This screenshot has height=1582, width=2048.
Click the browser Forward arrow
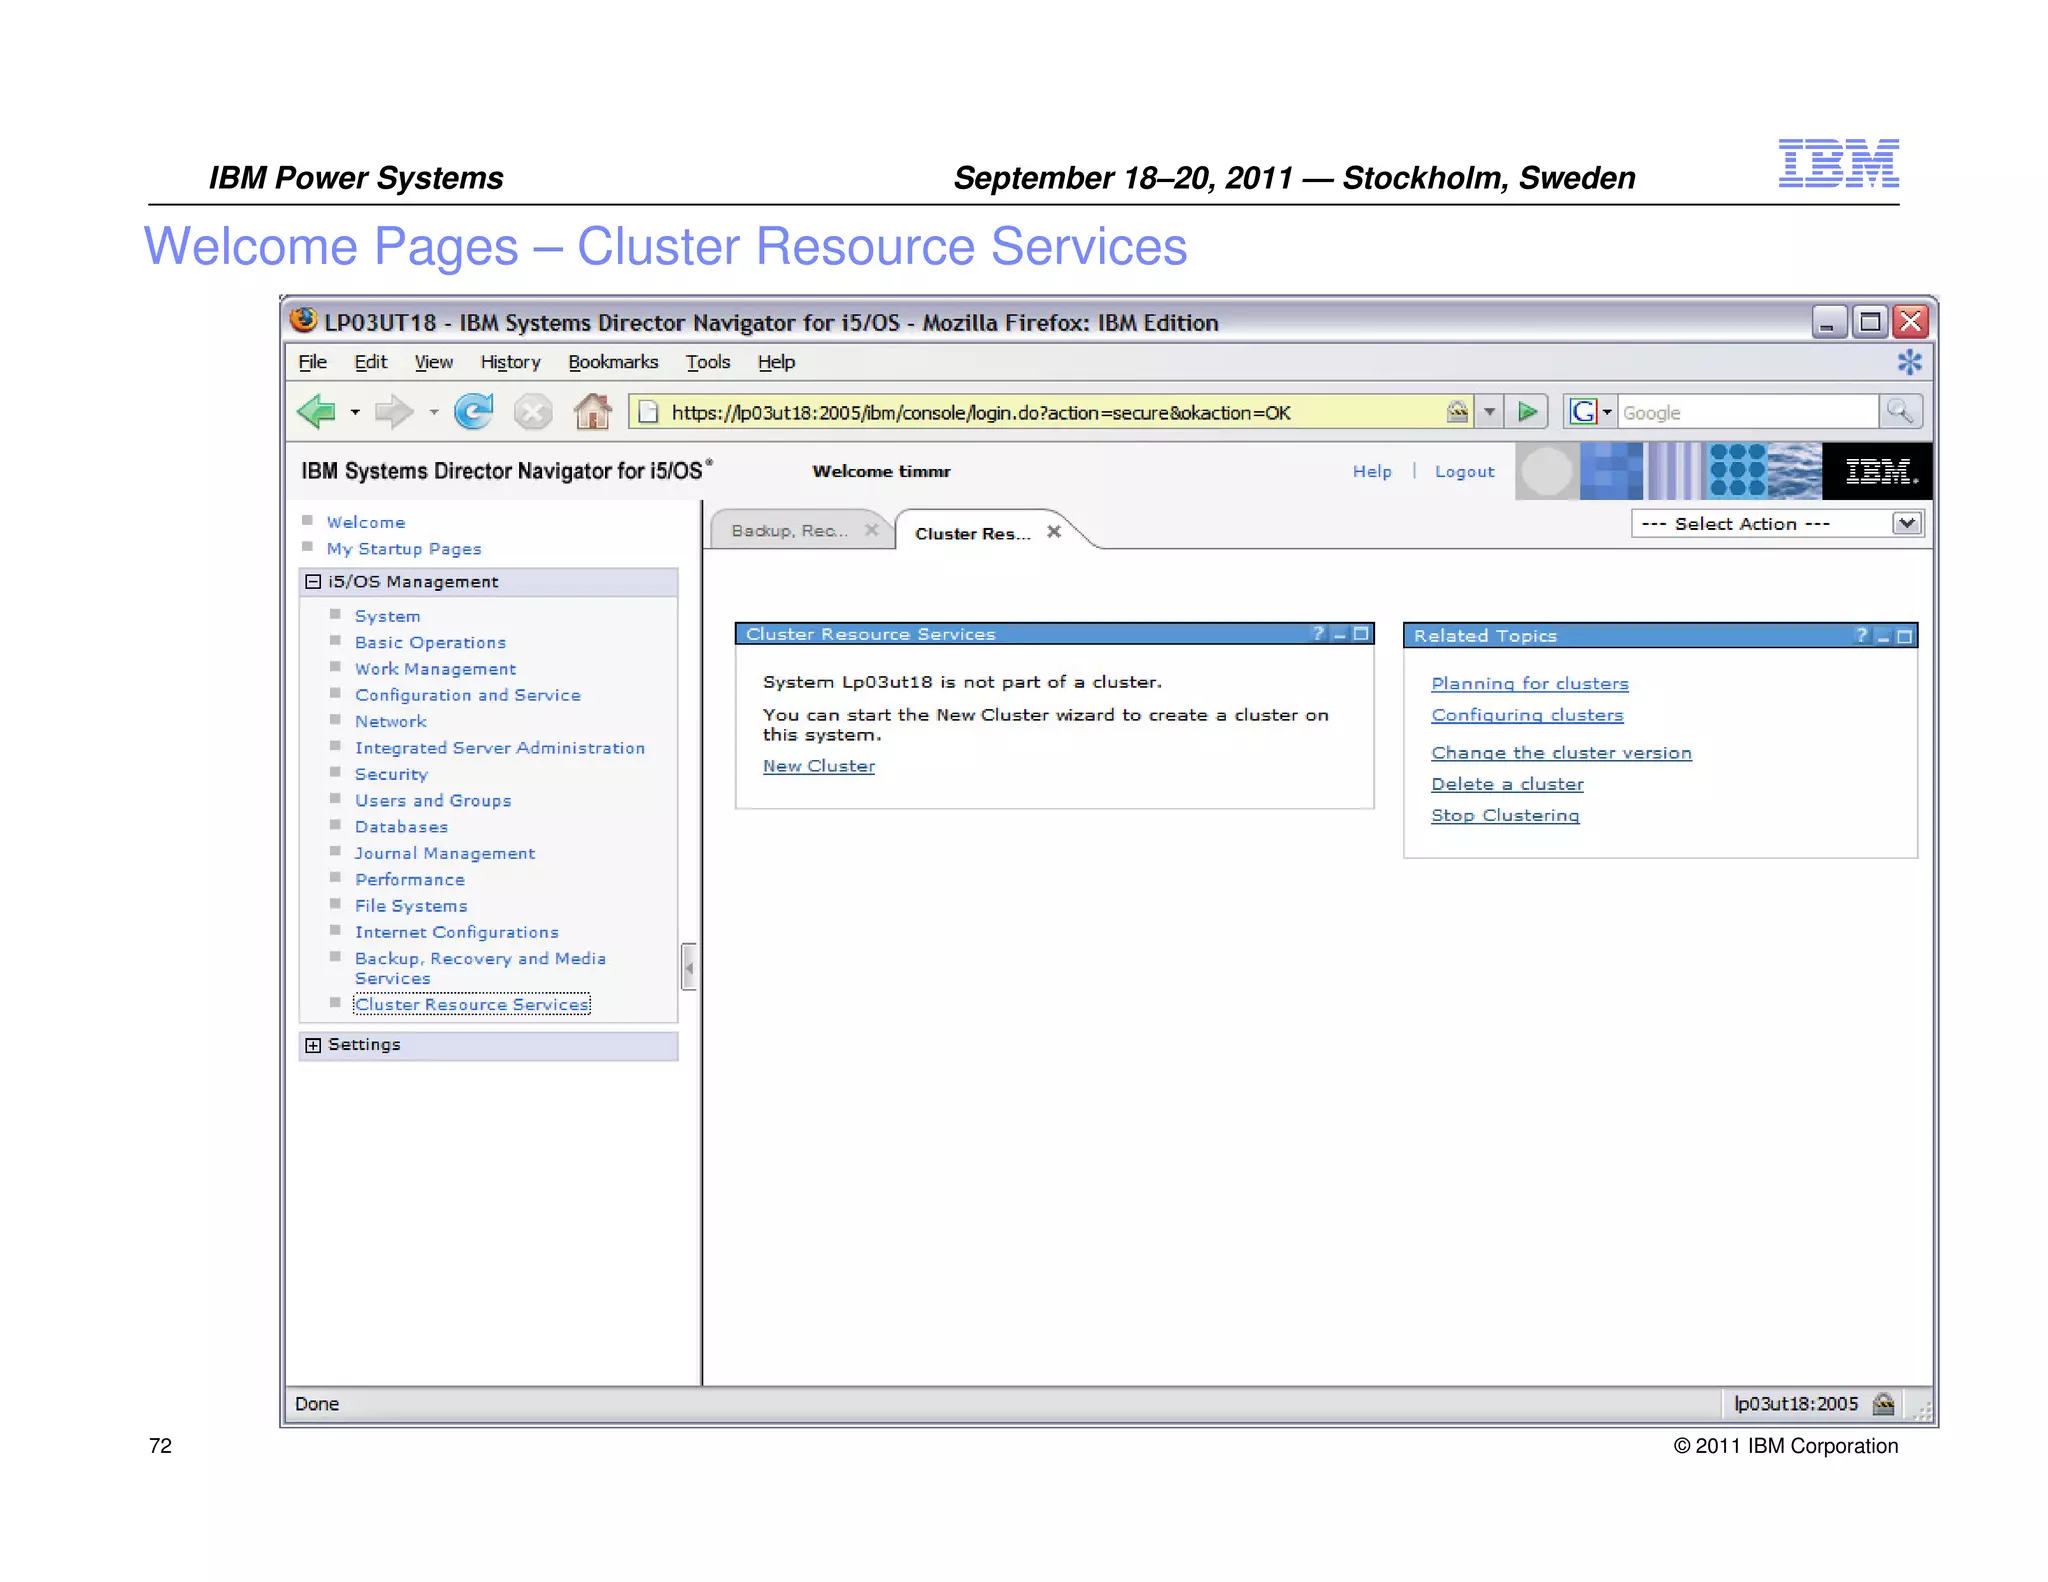[393, 411]
